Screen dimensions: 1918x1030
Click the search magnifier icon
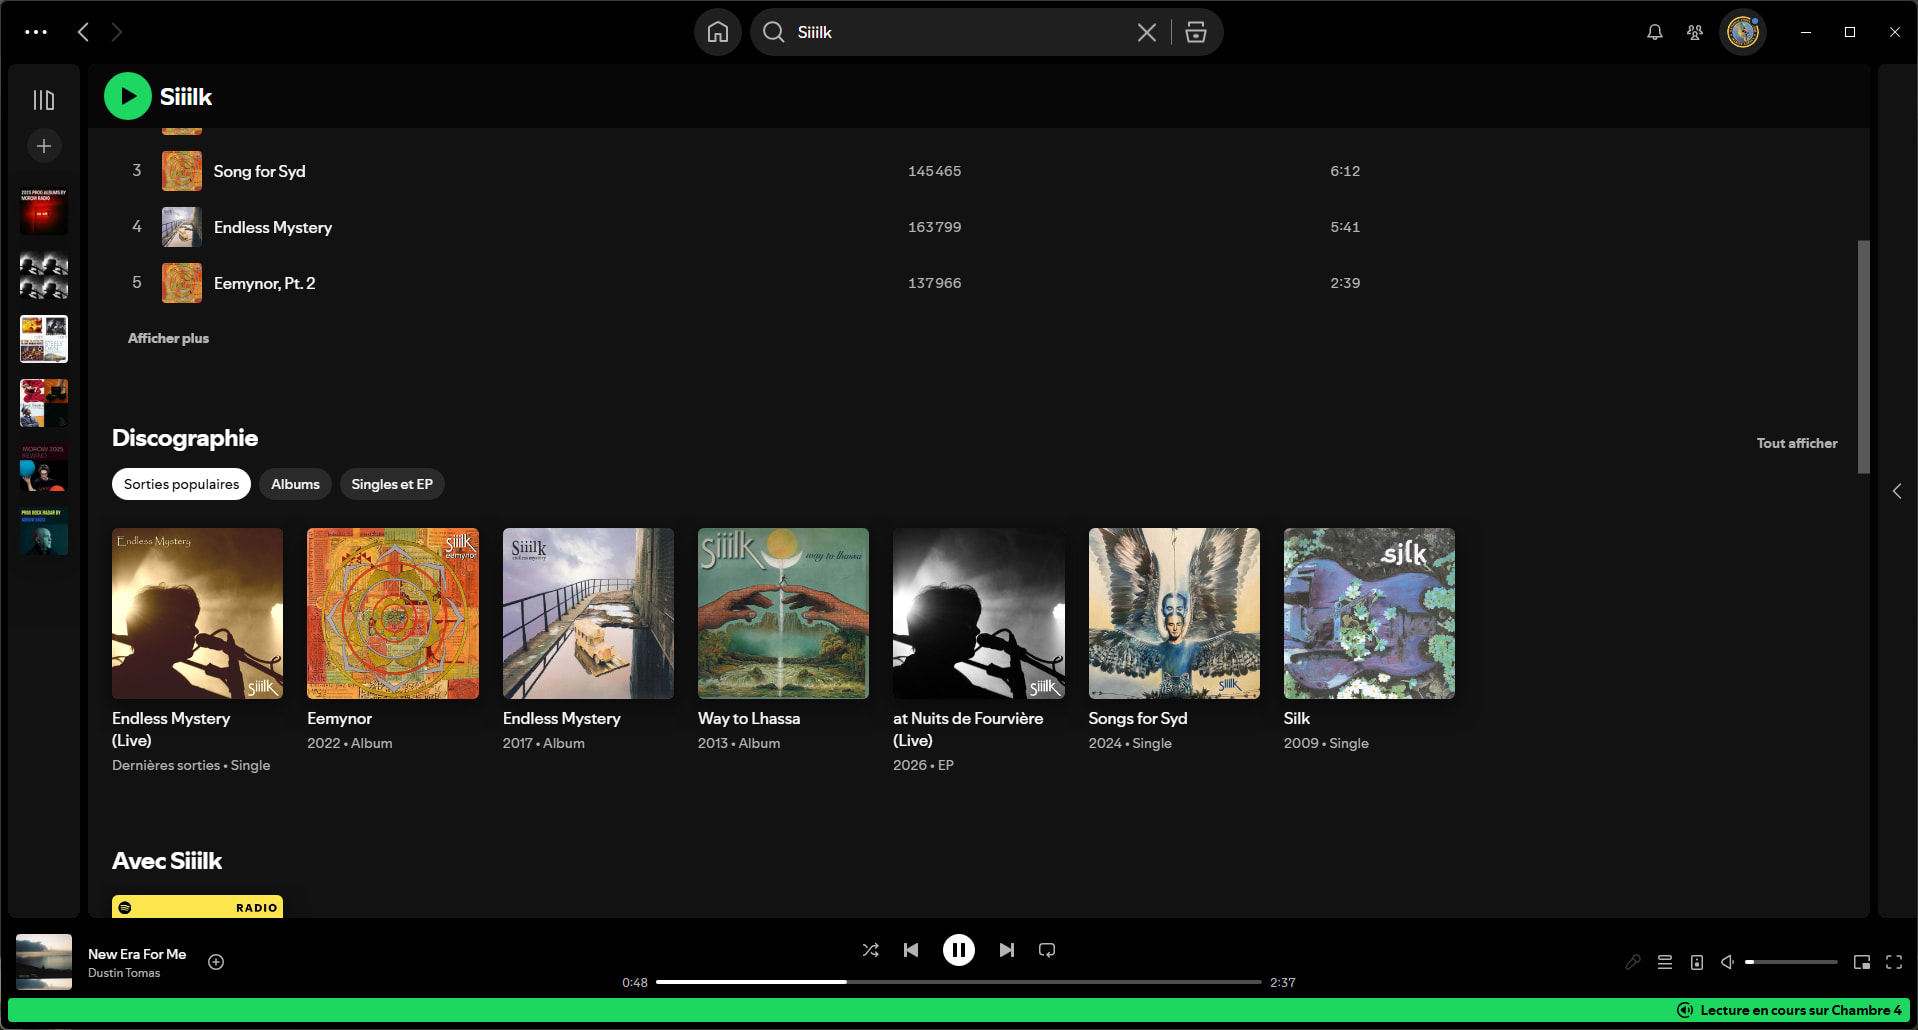click(x=774, y=32)
